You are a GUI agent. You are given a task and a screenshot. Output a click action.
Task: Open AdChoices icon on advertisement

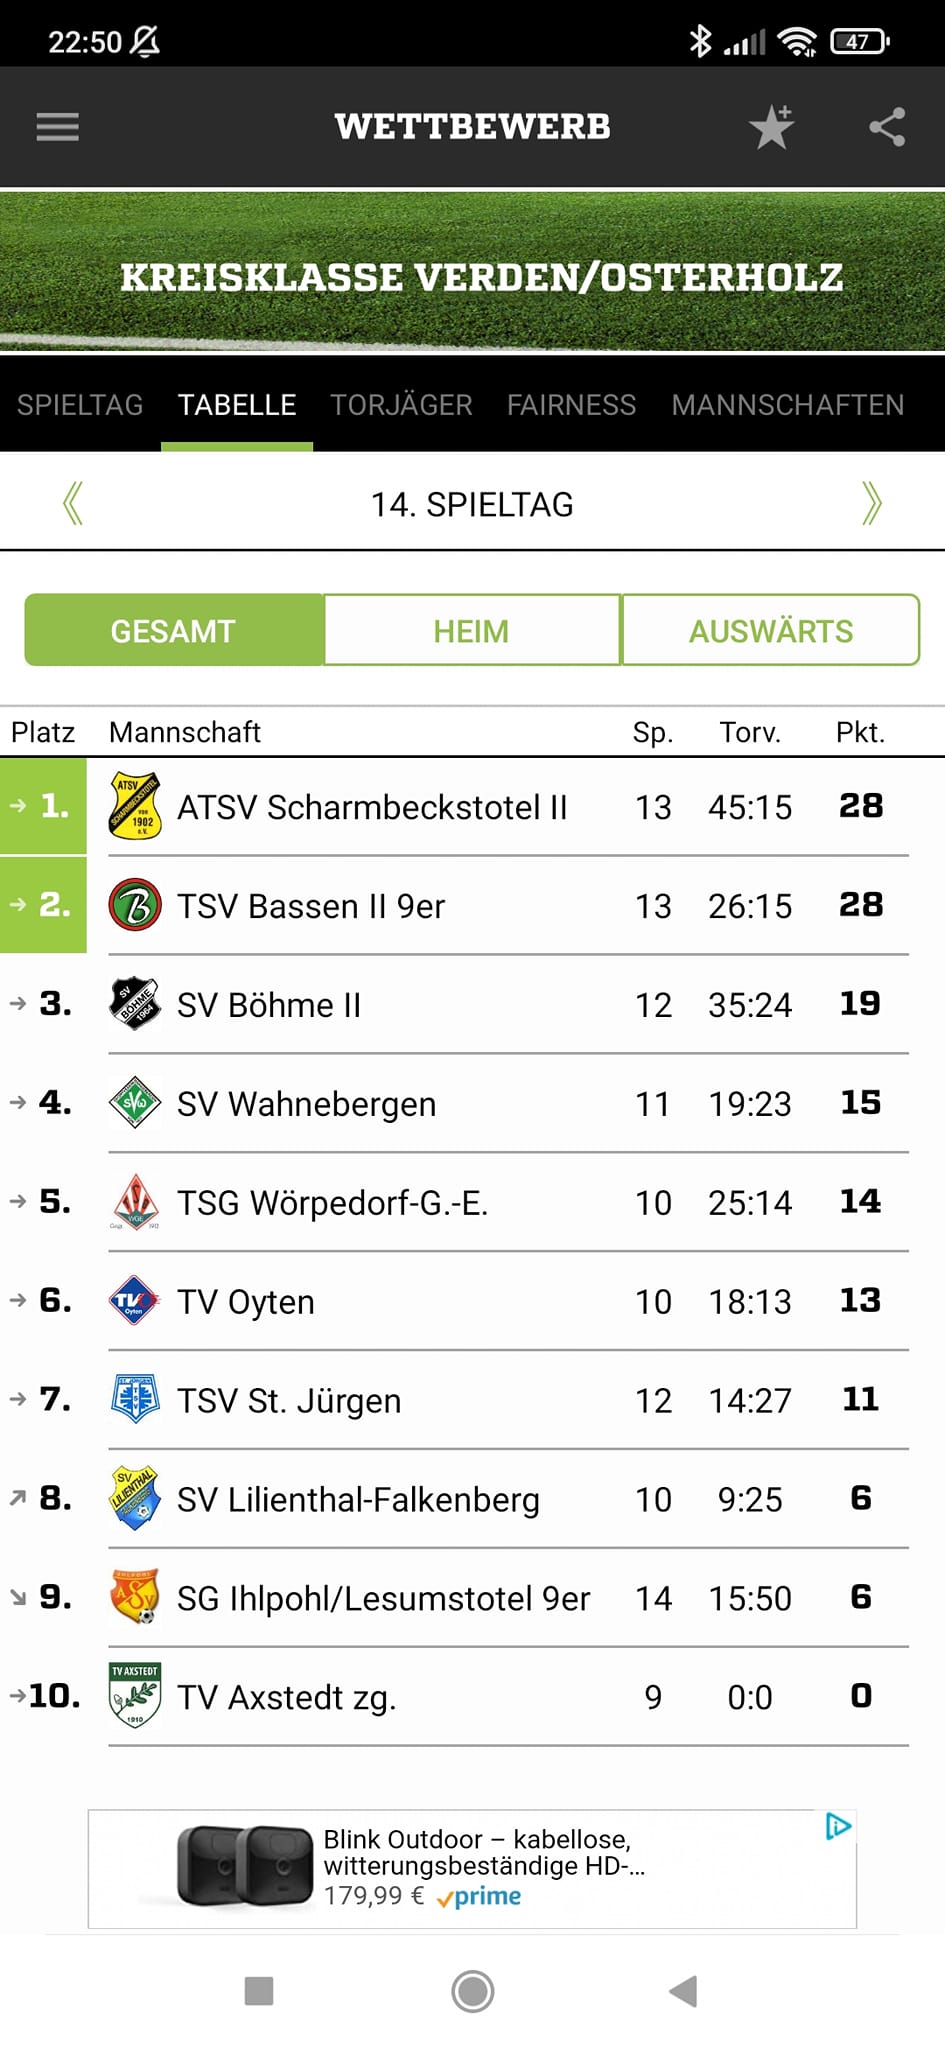click(x=838, y=1827)
